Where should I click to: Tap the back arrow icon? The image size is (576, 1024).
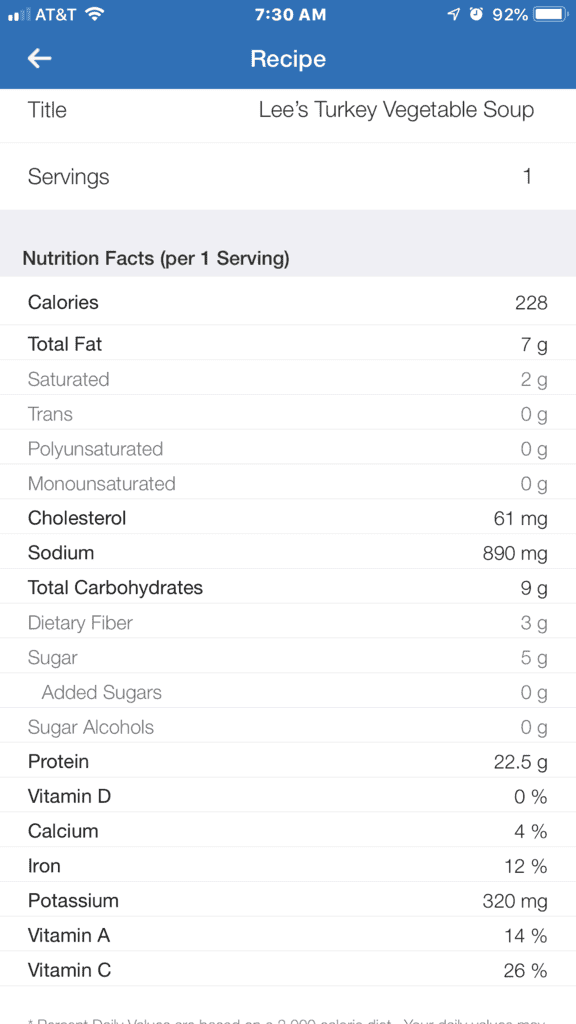pos(39,59)
